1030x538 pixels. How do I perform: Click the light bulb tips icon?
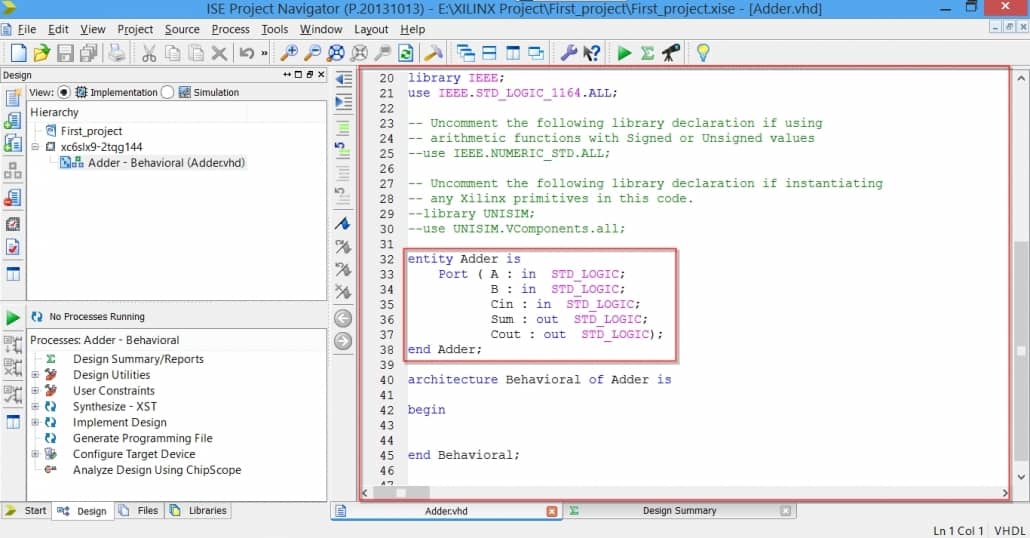703,53
